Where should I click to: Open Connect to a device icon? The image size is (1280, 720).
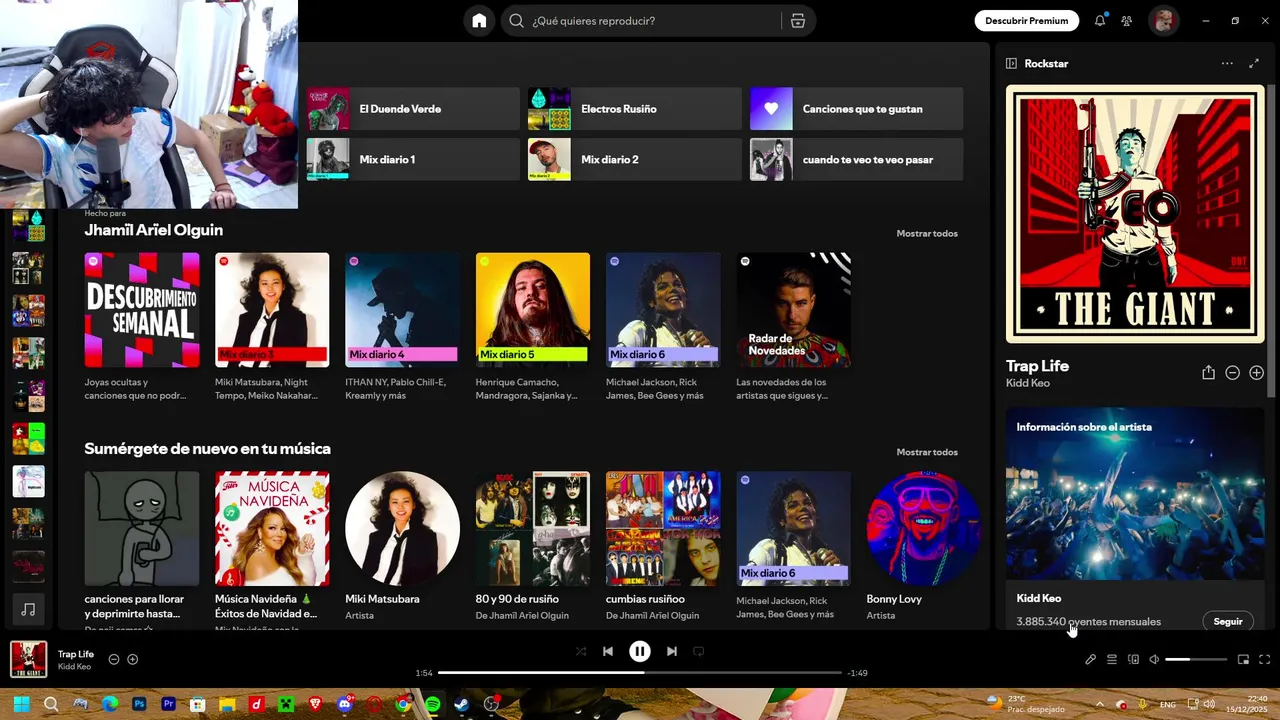pyautogui.click(x=1133, y=659)
